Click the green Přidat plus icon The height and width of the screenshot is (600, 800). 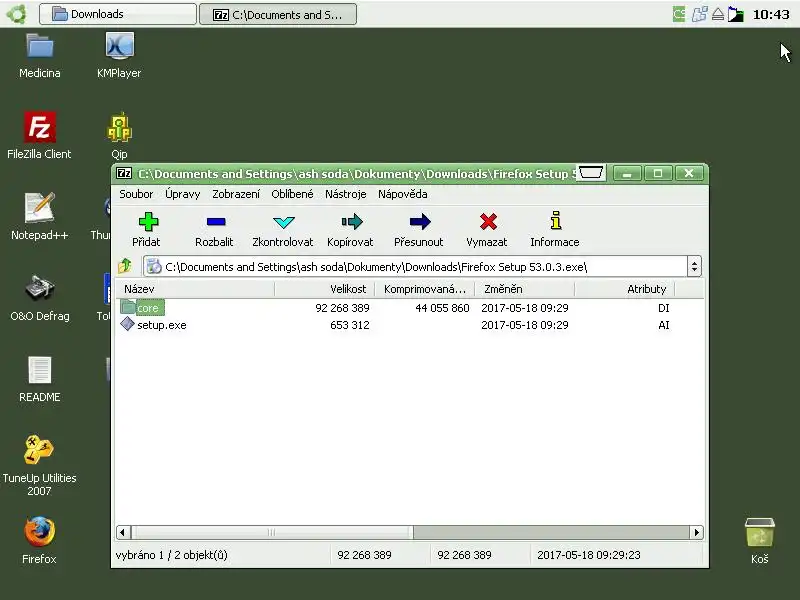[x=148, y=222]
